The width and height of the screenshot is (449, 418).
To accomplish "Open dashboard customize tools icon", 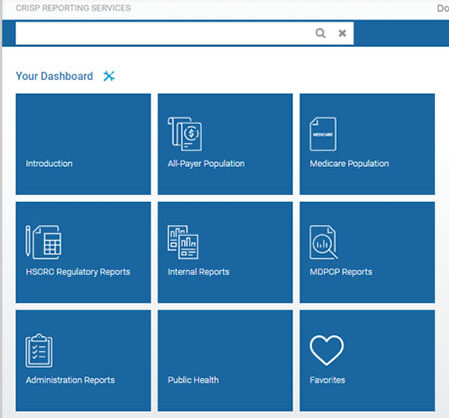I will 109,76.
